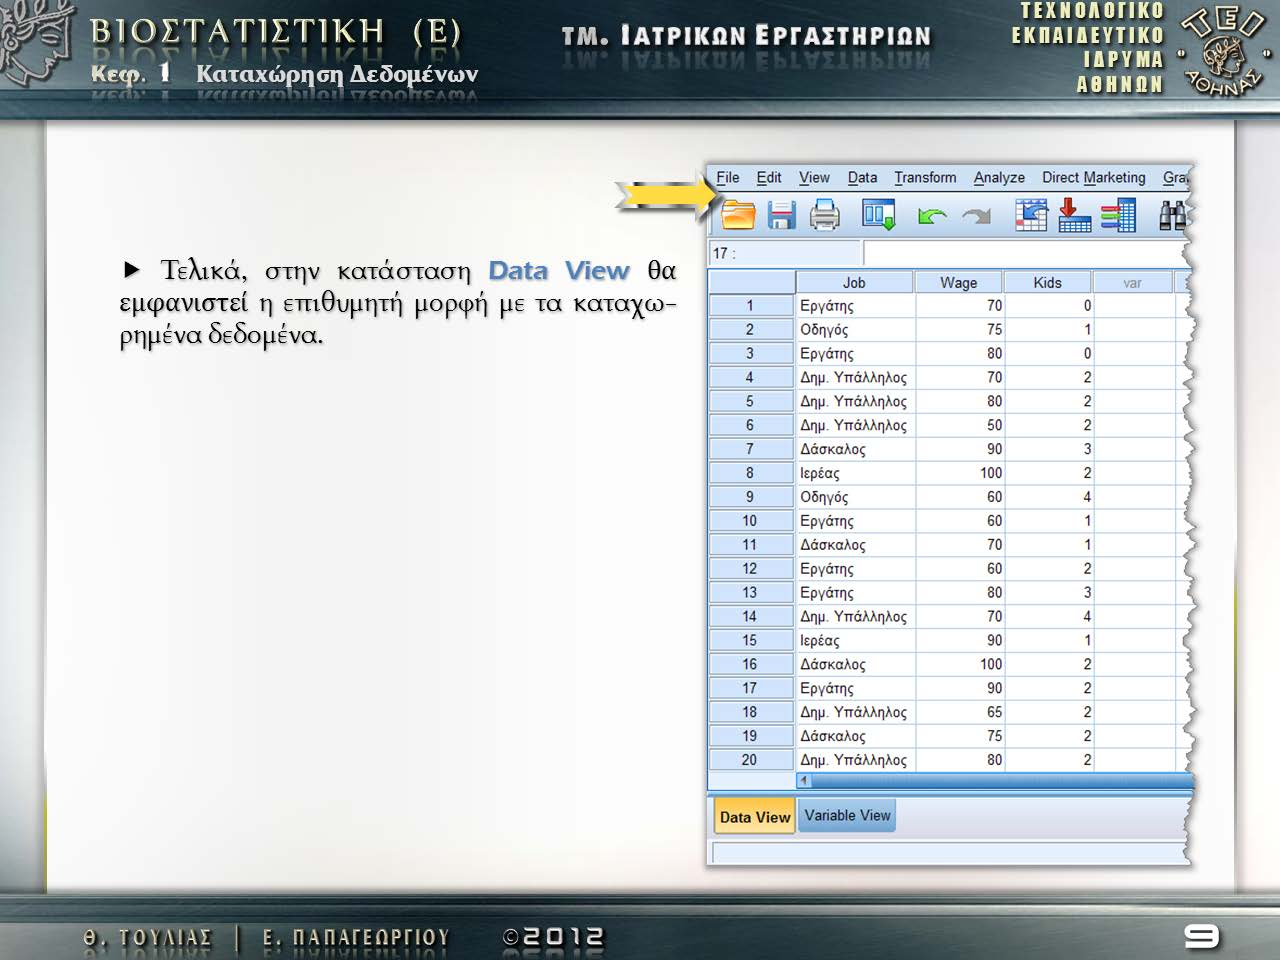Click the Print icon in SPSS toolbar
Viewport: 1280px width, 960px height.
[x=824, y=215]
